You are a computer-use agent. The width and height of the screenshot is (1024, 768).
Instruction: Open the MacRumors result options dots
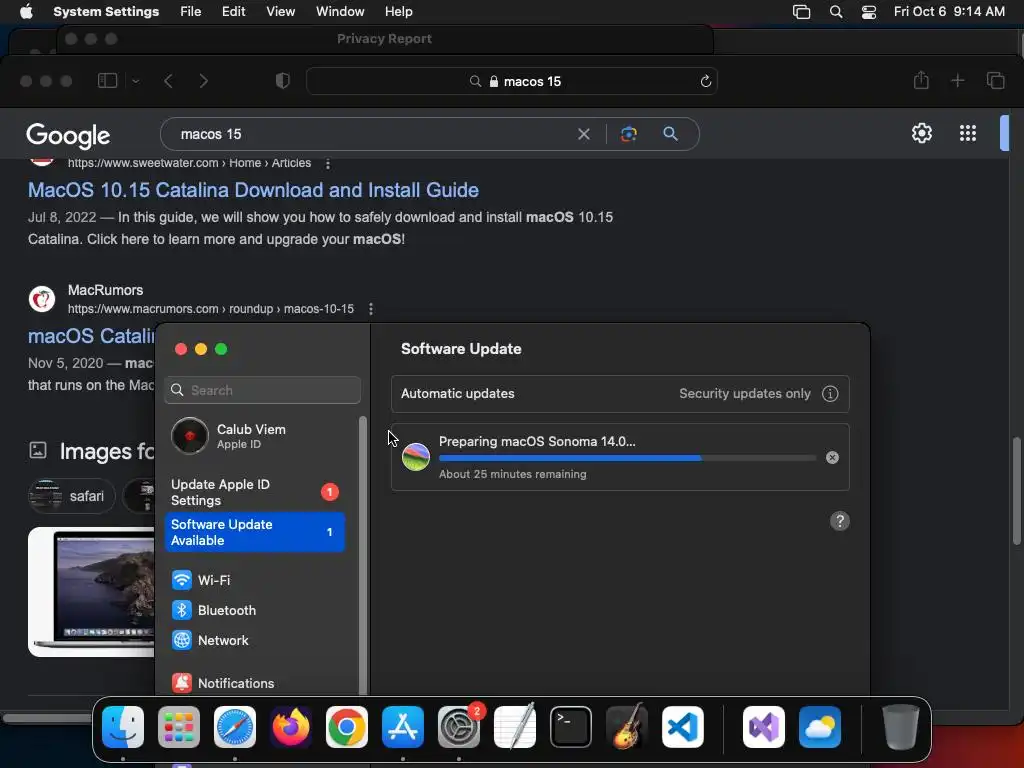pos(371,309)
